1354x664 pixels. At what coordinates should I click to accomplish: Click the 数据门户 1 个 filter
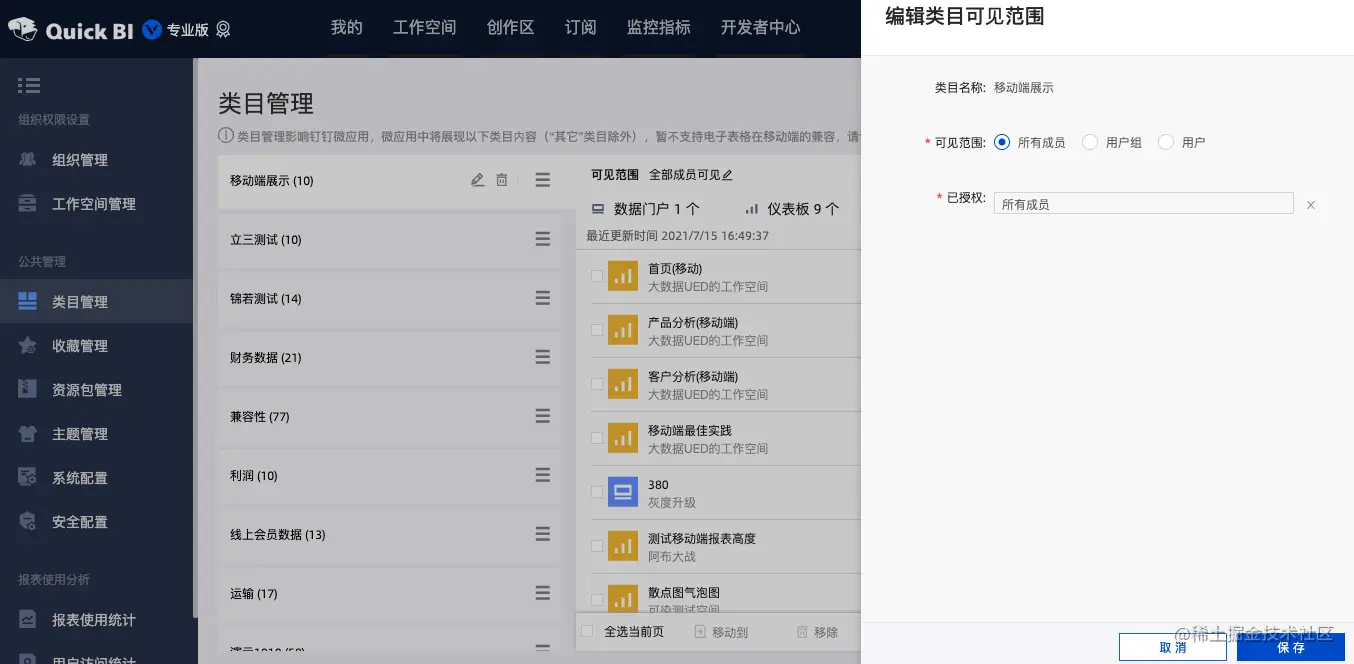[646, 209]
